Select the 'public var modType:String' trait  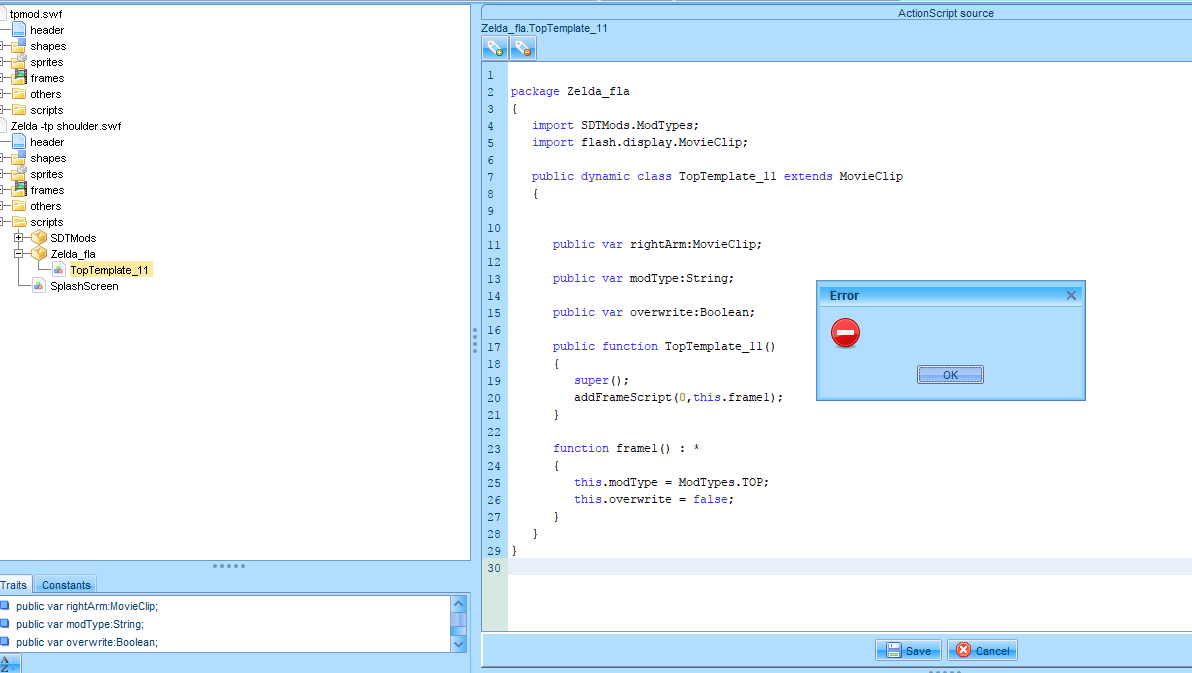tap(80, 624)
